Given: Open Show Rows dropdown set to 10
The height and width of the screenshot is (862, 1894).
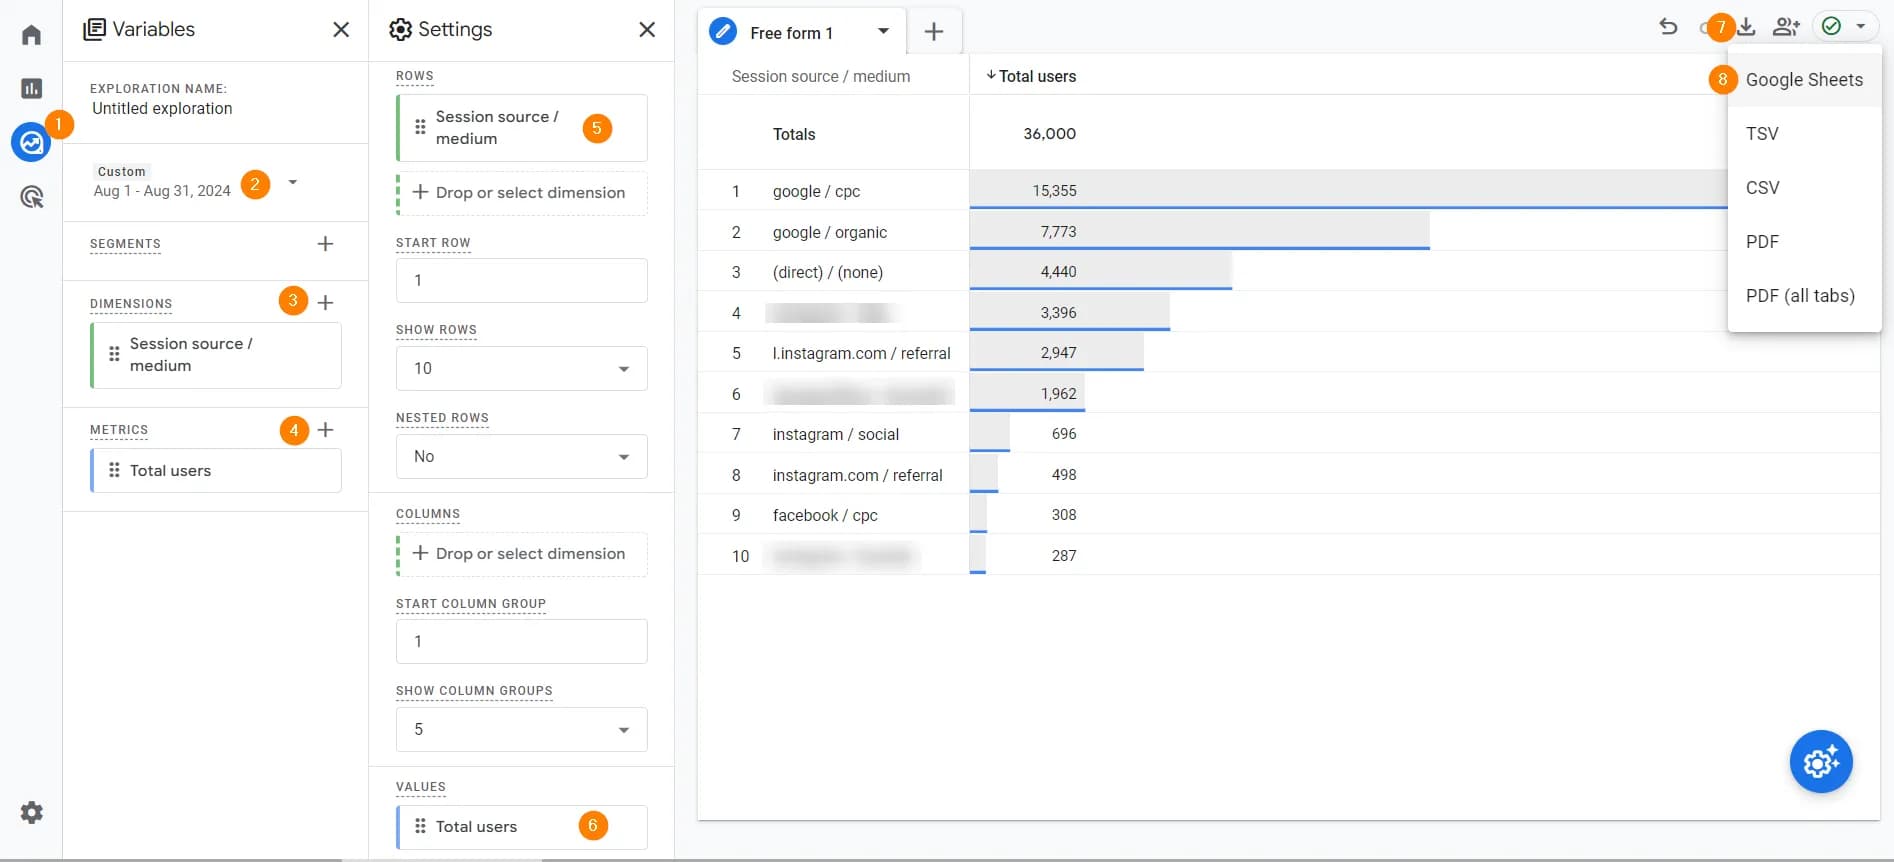Looking at the screenshot, I should [522, 368].
